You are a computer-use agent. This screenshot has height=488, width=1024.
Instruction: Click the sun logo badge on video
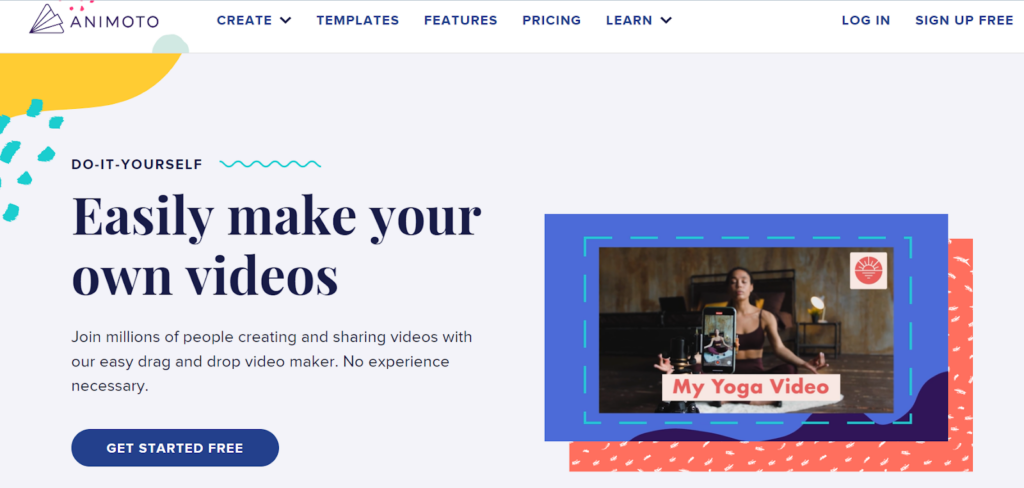(868, 270)
